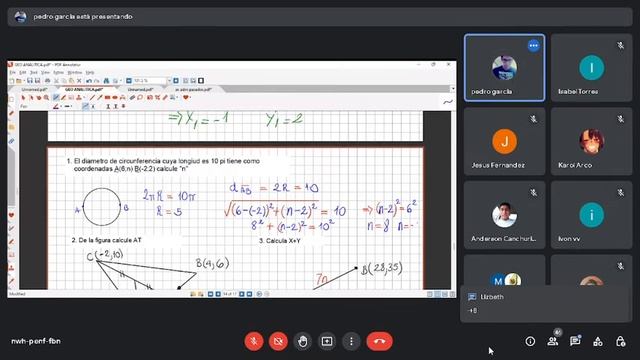Open host controls lock icon
640x360 pixels.
point(620,341)
